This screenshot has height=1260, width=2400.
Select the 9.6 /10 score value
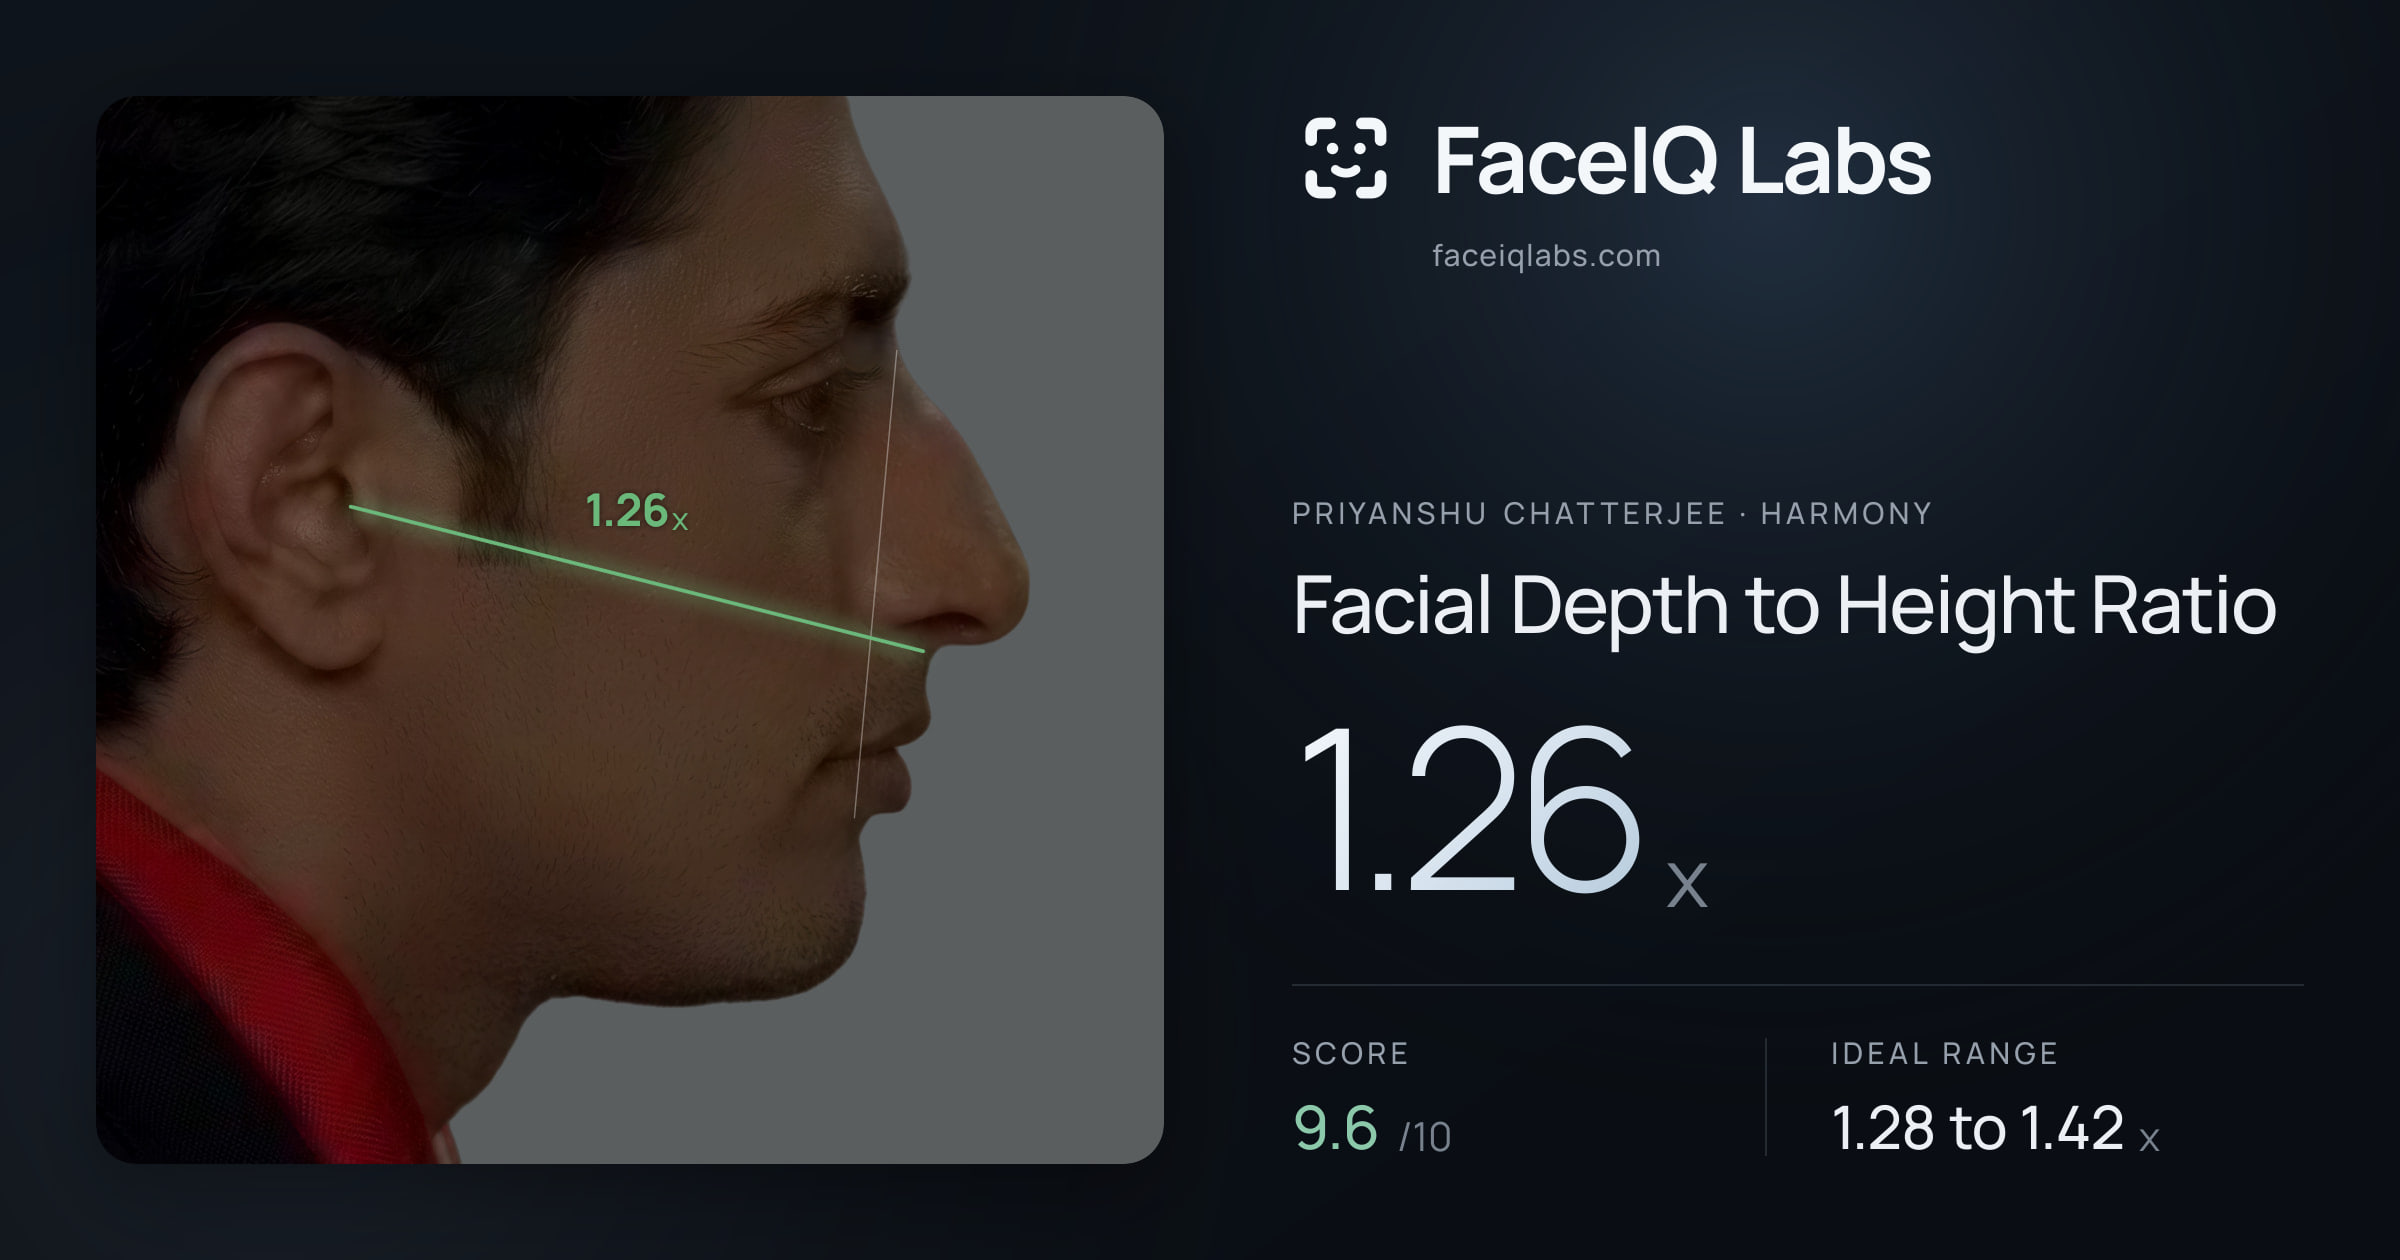(1372, 1129)
